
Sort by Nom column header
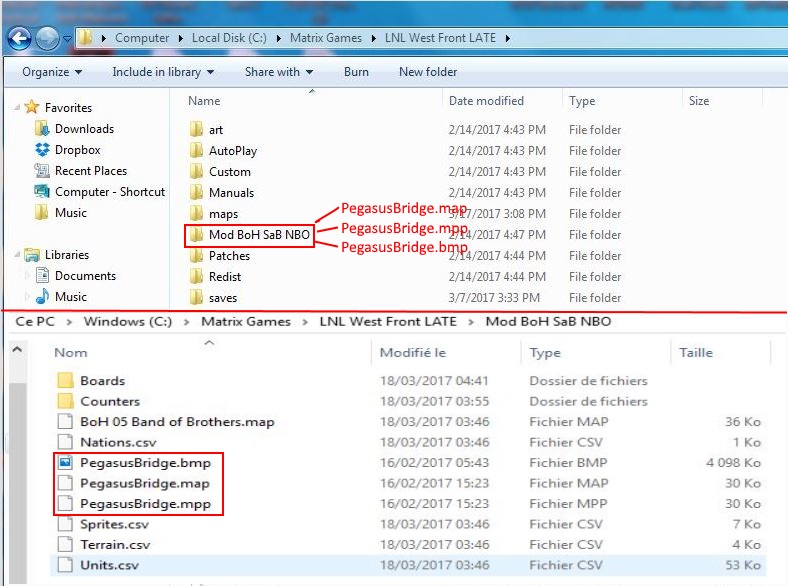[71, 353]
